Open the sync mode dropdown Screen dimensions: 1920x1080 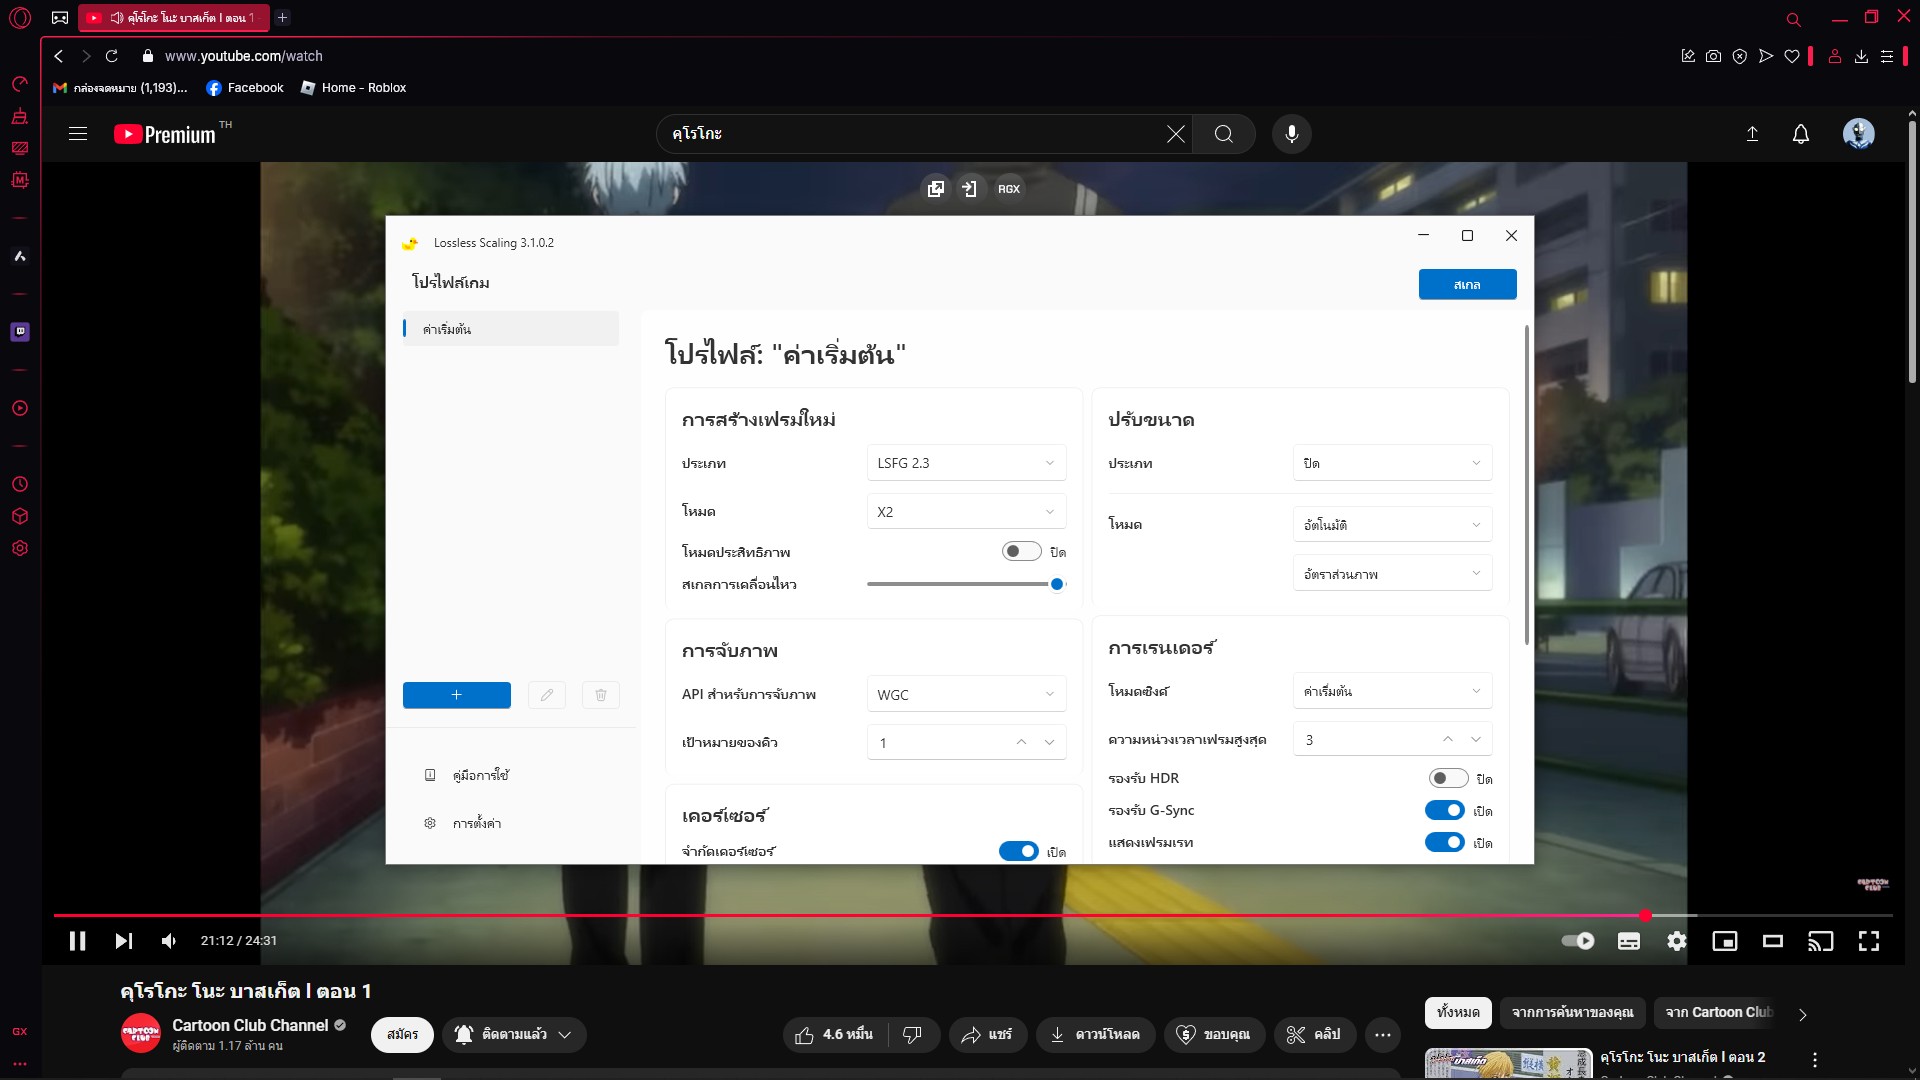pyautogui.click(x=1392, y=691)
